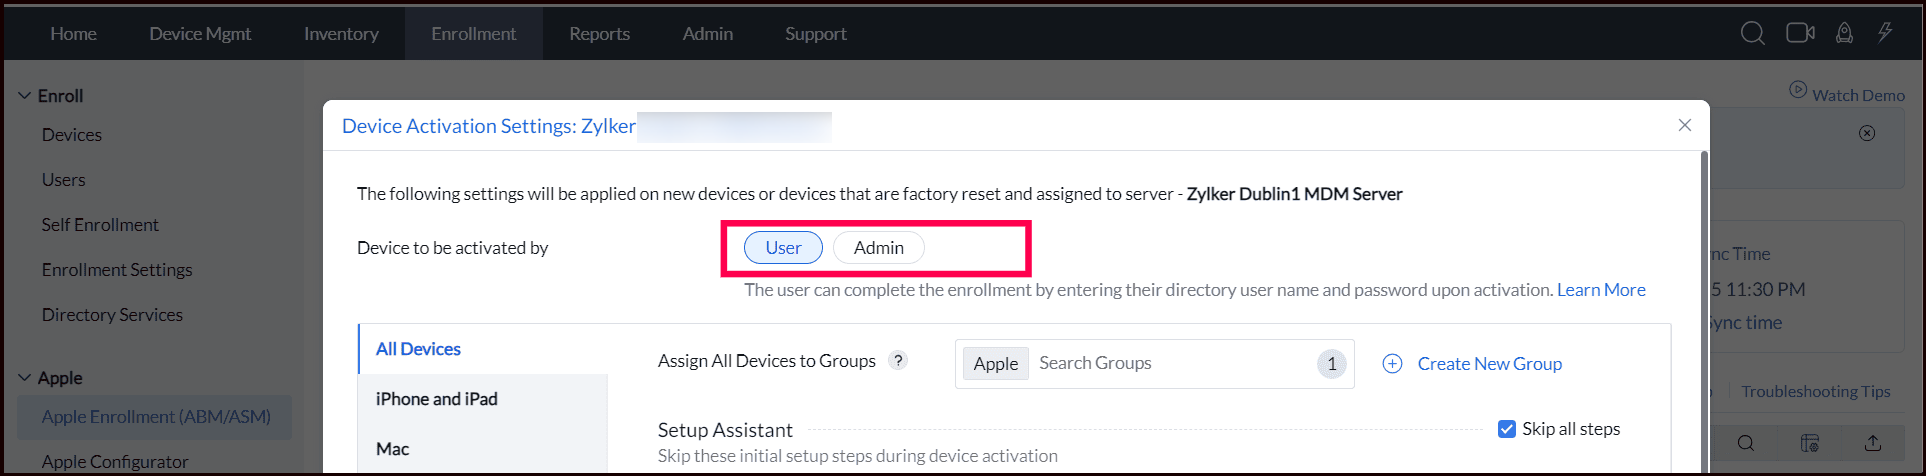
Task: Collapse the Enroll sidebar section
Action: [25, 96]
